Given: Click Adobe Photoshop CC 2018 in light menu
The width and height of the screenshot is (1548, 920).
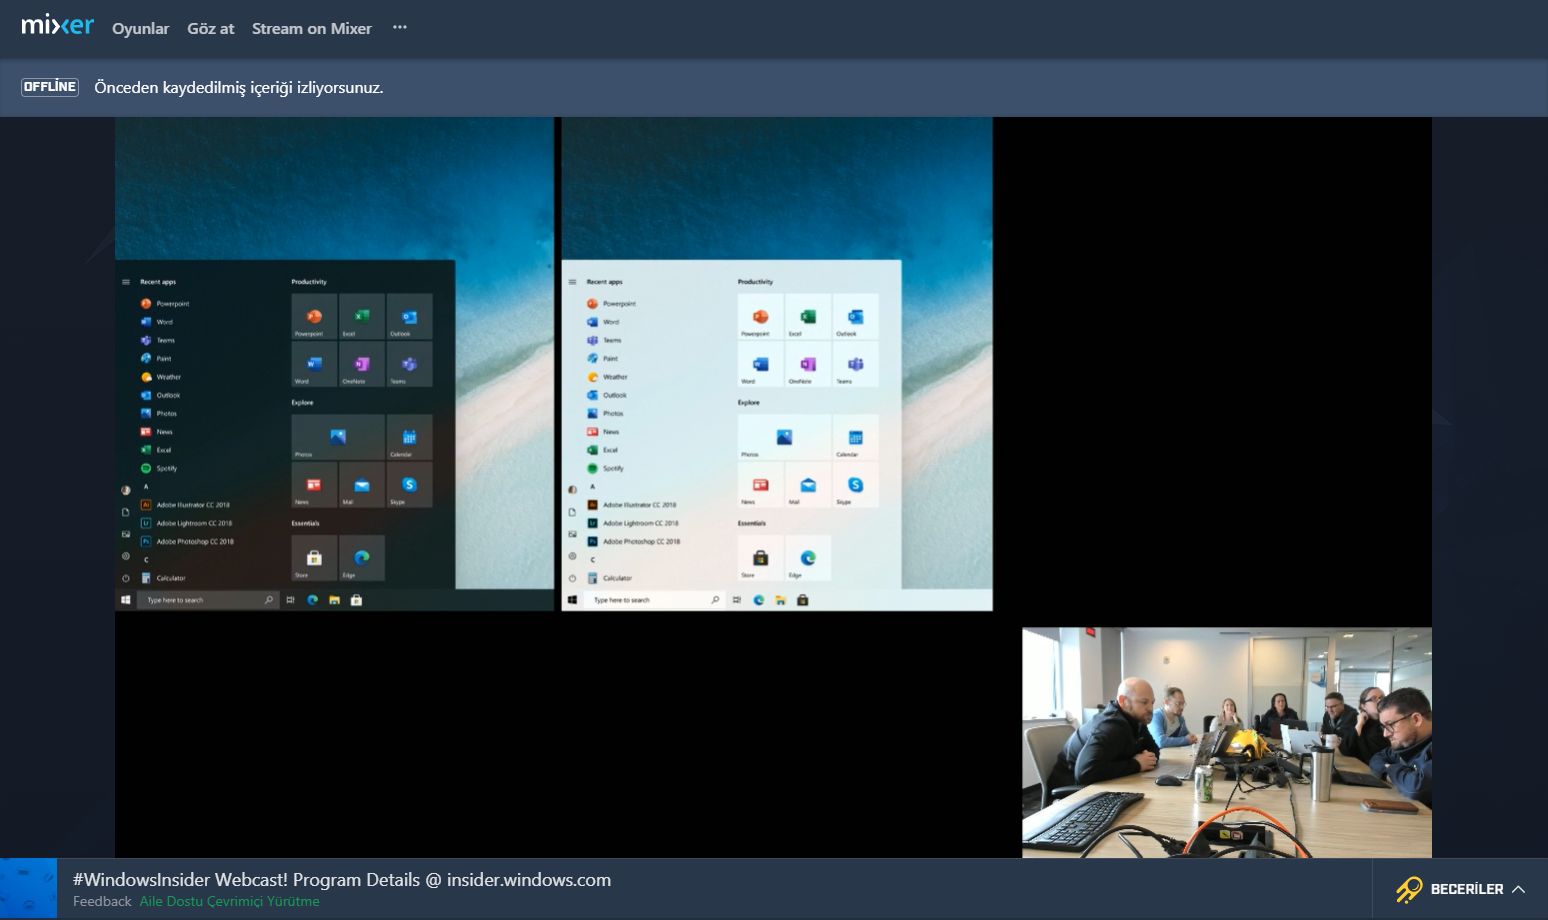Looking at the screenshot, I should 633,541.
